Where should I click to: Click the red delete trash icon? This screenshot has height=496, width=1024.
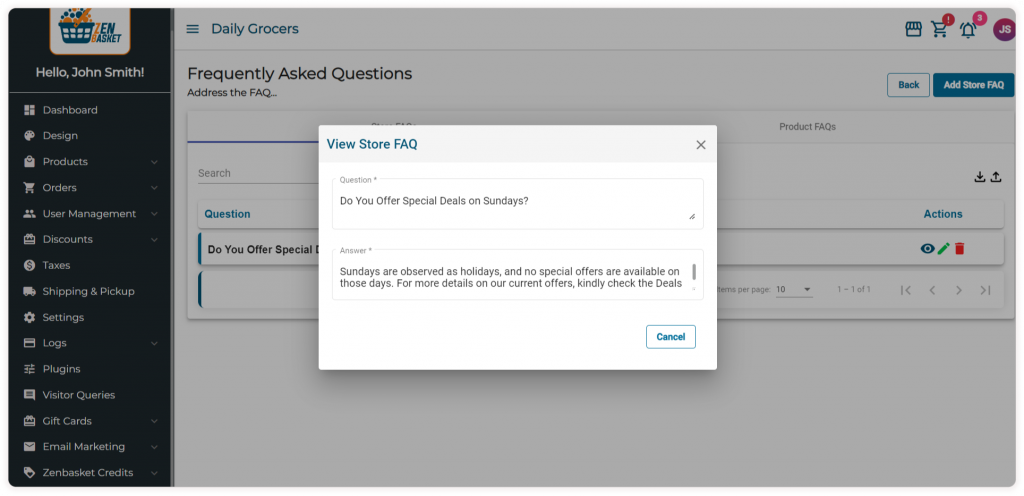pos(959,249)
